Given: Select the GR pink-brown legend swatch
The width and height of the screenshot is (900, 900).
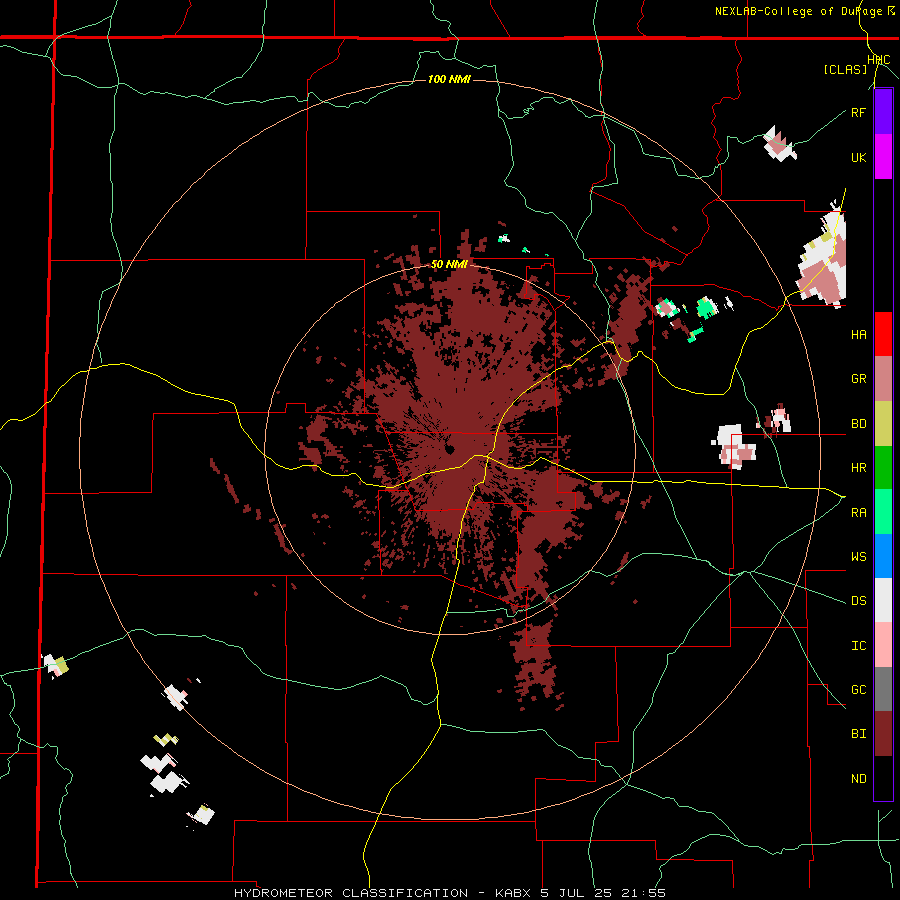Looking at the screenshot, I should pos(883,378).
